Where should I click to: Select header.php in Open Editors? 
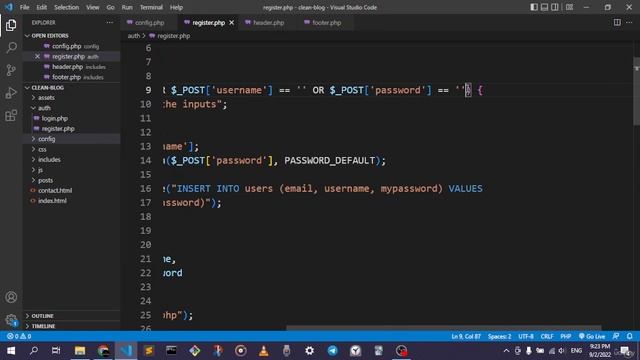[x=71, y=67]
